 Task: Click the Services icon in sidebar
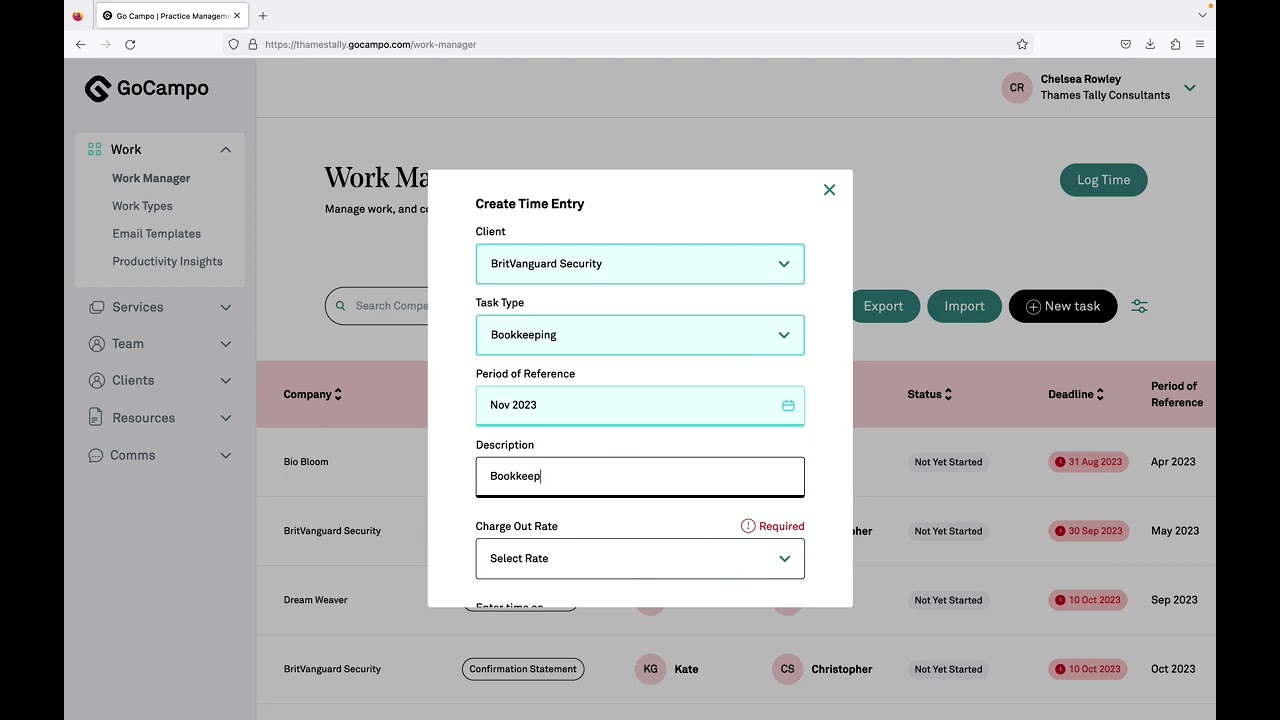click(x=96, y=307)
